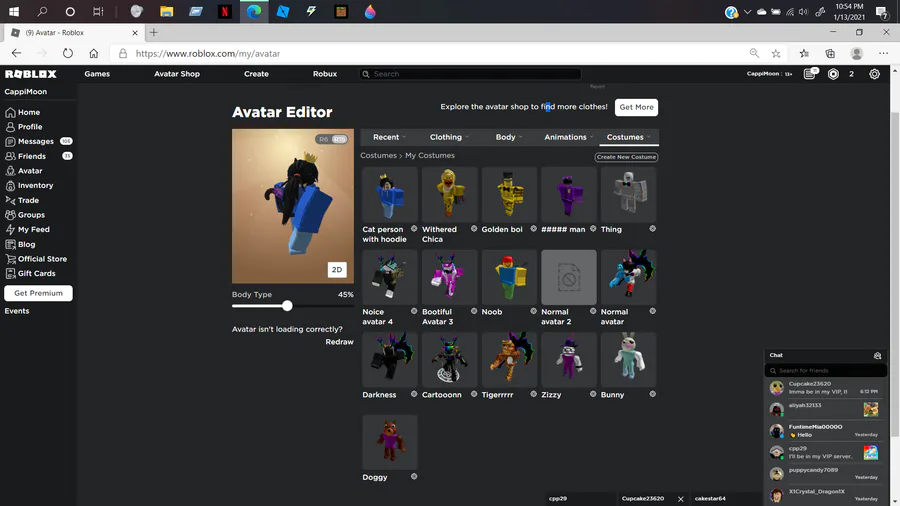Expand the Clothing dropdown tab
Image resolution: width=900 pixels, height=506 pixels.
point(449,137)
